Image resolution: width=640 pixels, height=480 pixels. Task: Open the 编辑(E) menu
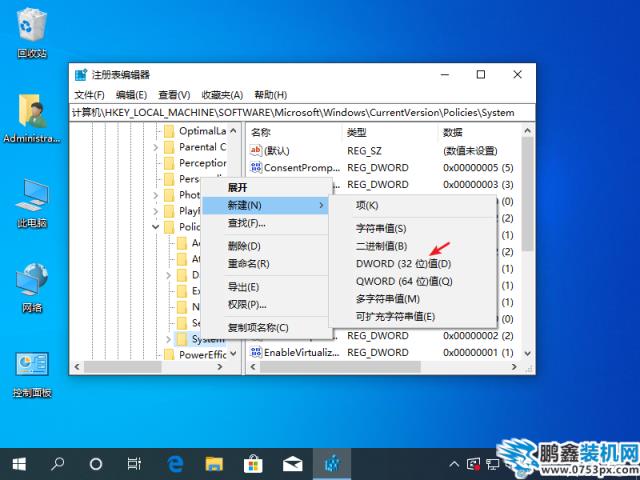click(131, 95)
